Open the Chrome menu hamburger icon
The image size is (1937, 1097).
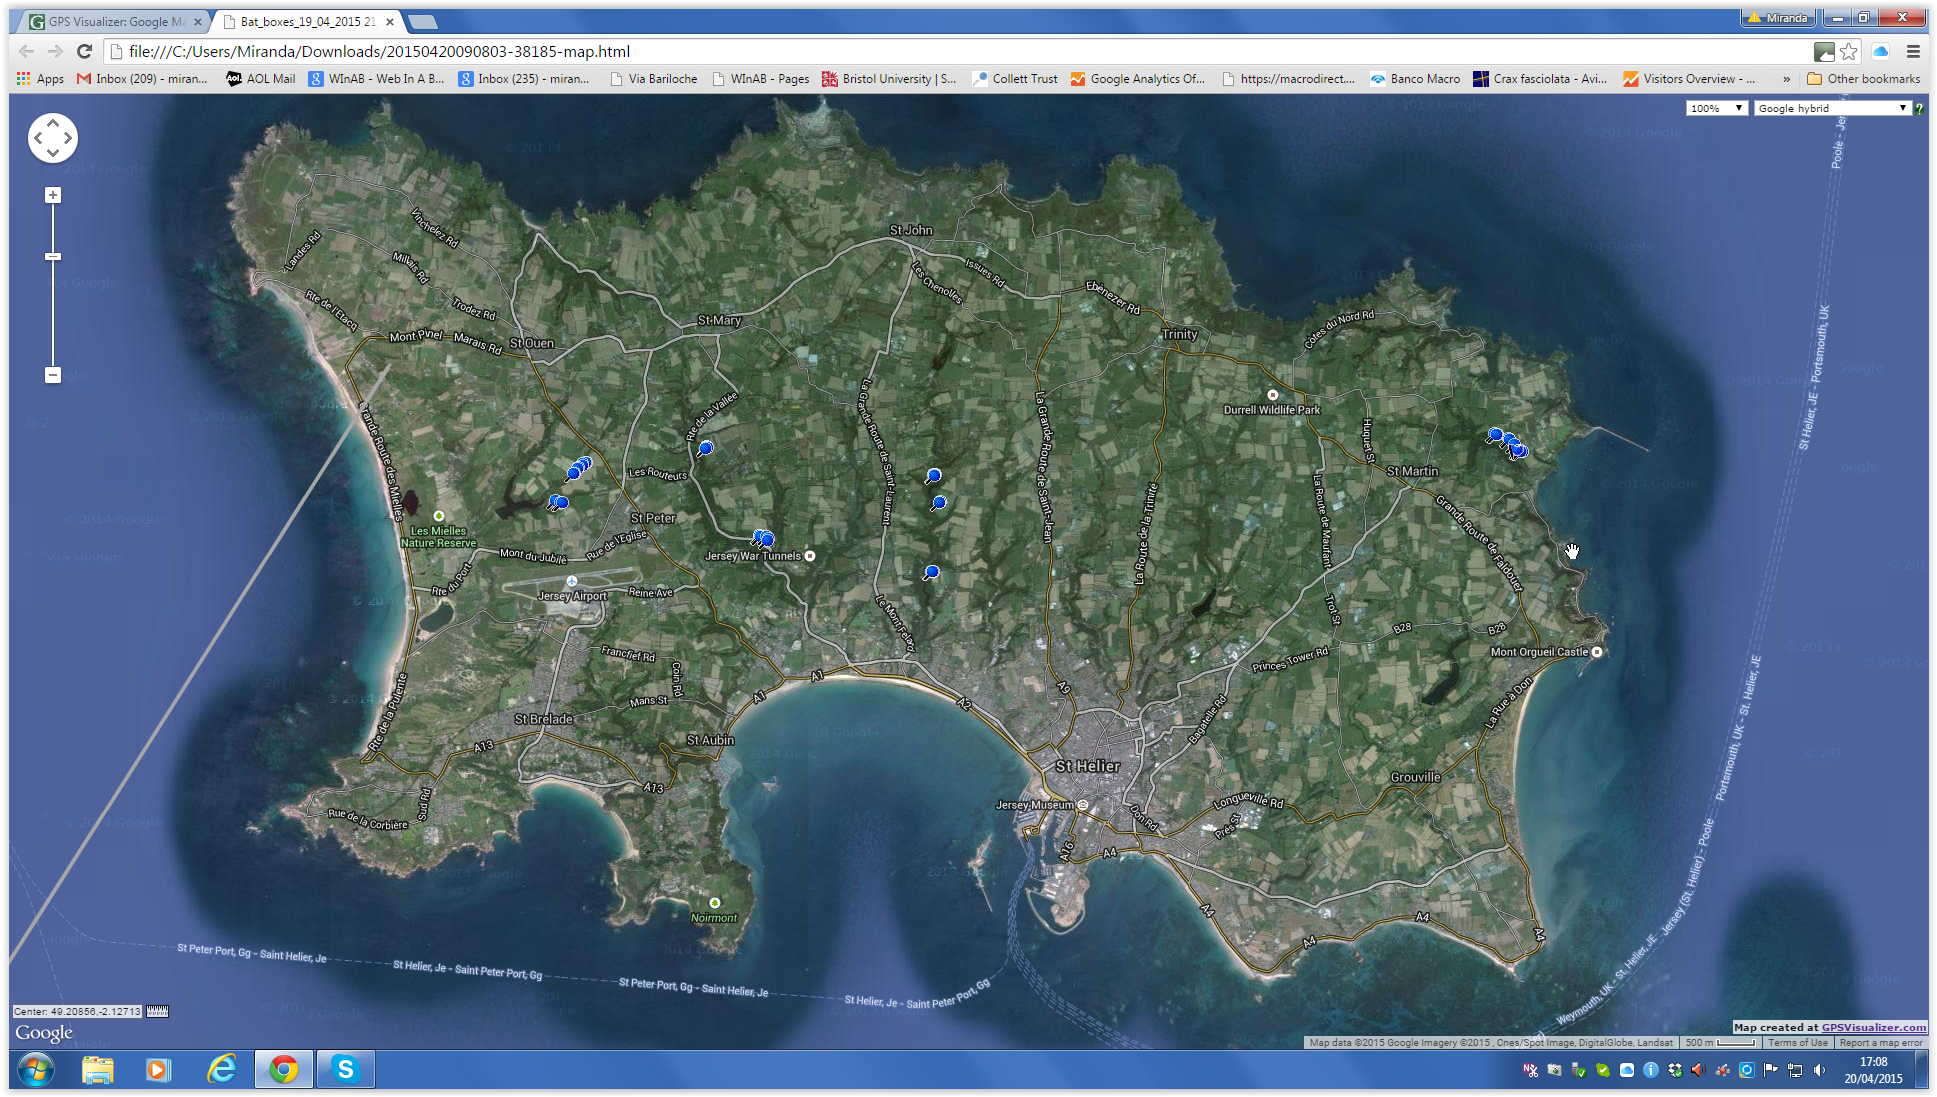pyautogui.click(x=1913, y=51)
